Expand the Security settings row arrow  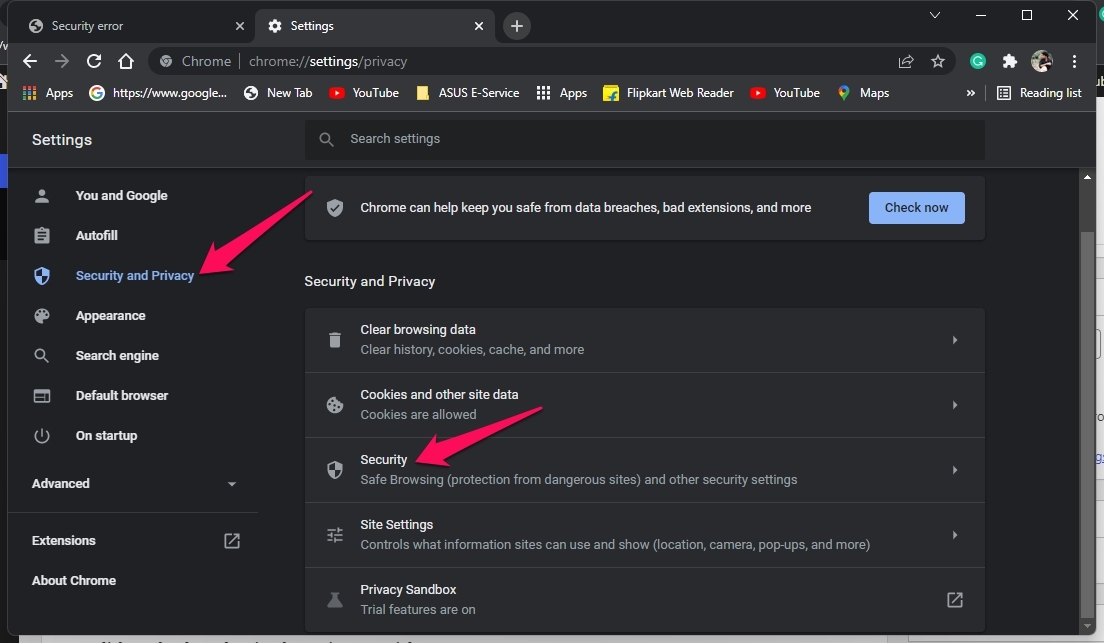954,470
